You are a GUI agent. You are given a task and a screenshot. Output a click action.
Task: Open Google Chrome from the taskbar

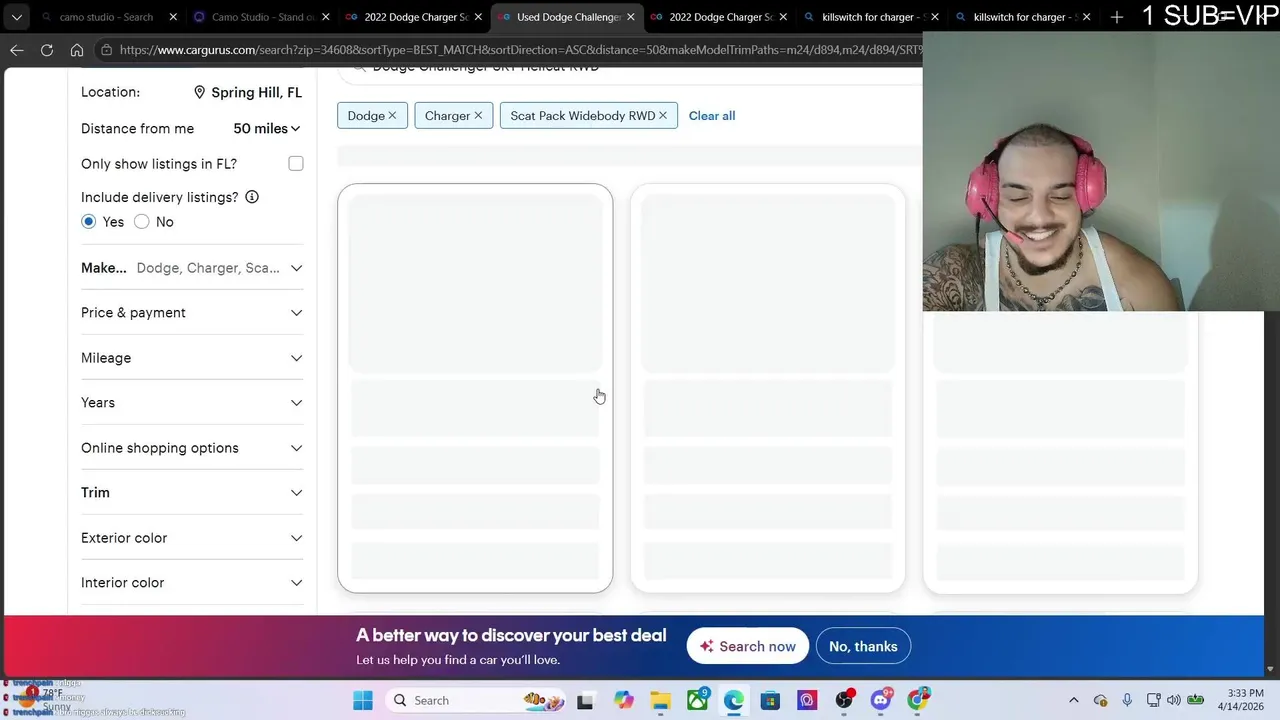click(918, 700)
